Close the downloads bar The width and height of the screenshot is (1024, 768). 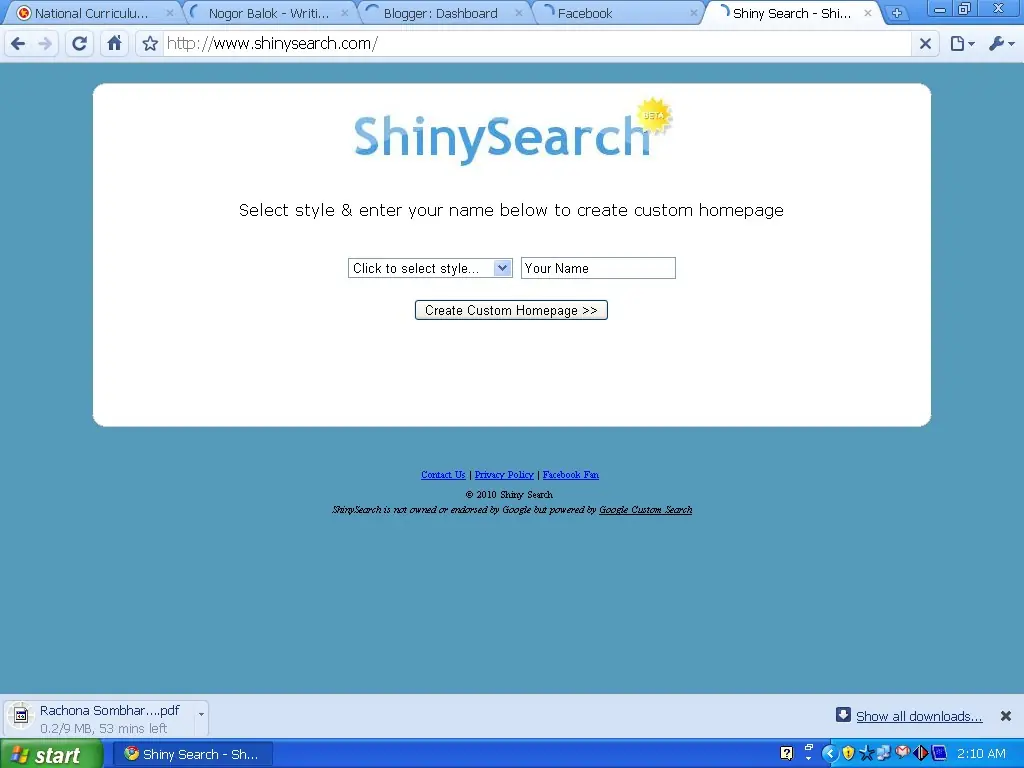tap(1006, 716)
